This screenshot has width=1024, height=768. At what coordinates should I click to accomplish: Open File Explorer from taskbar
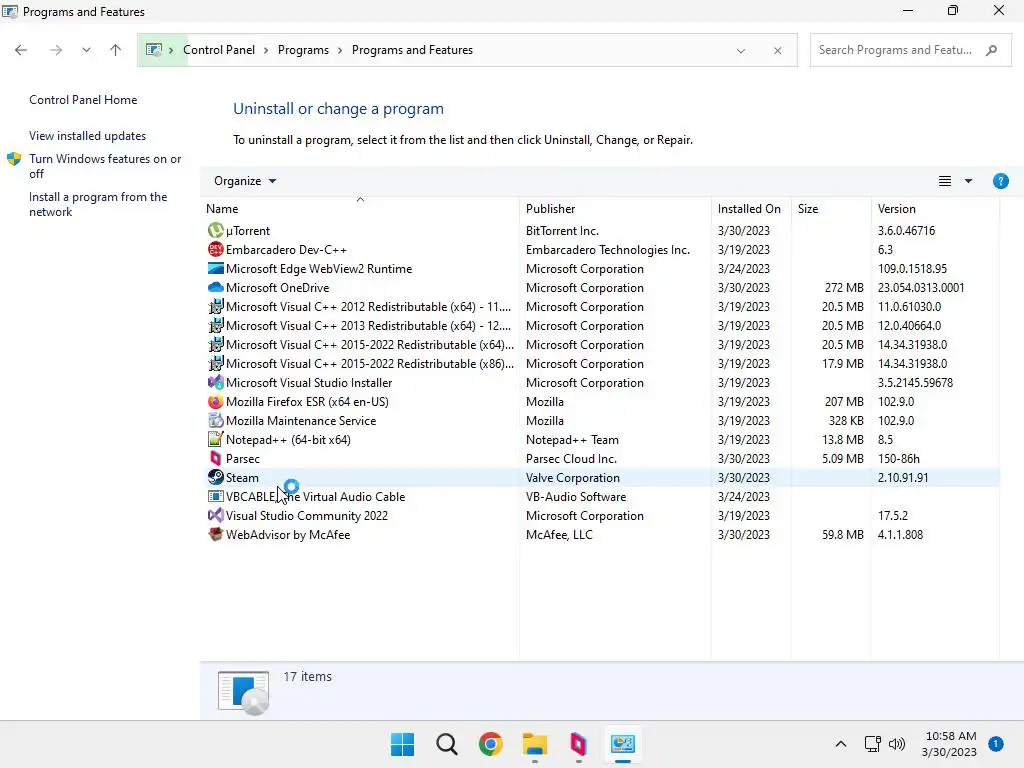coord(534,744)
